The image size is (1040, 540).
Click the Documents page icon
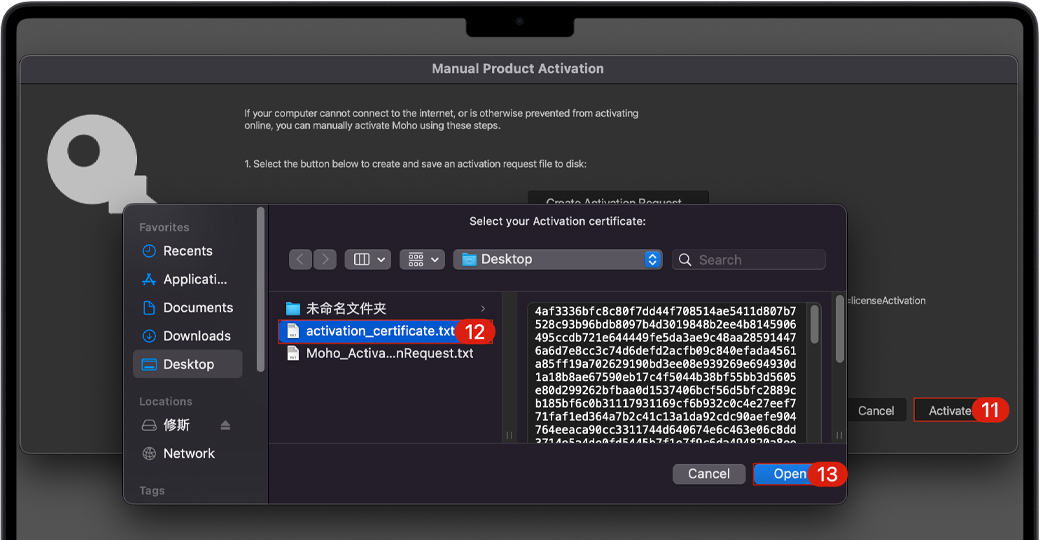pyautogui.click(x=149, y=308)
